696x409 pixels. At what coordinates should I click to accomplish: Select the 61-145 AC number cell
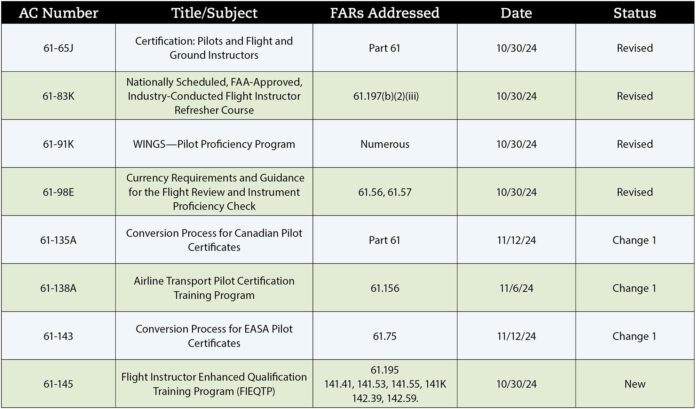click(58, 384)
